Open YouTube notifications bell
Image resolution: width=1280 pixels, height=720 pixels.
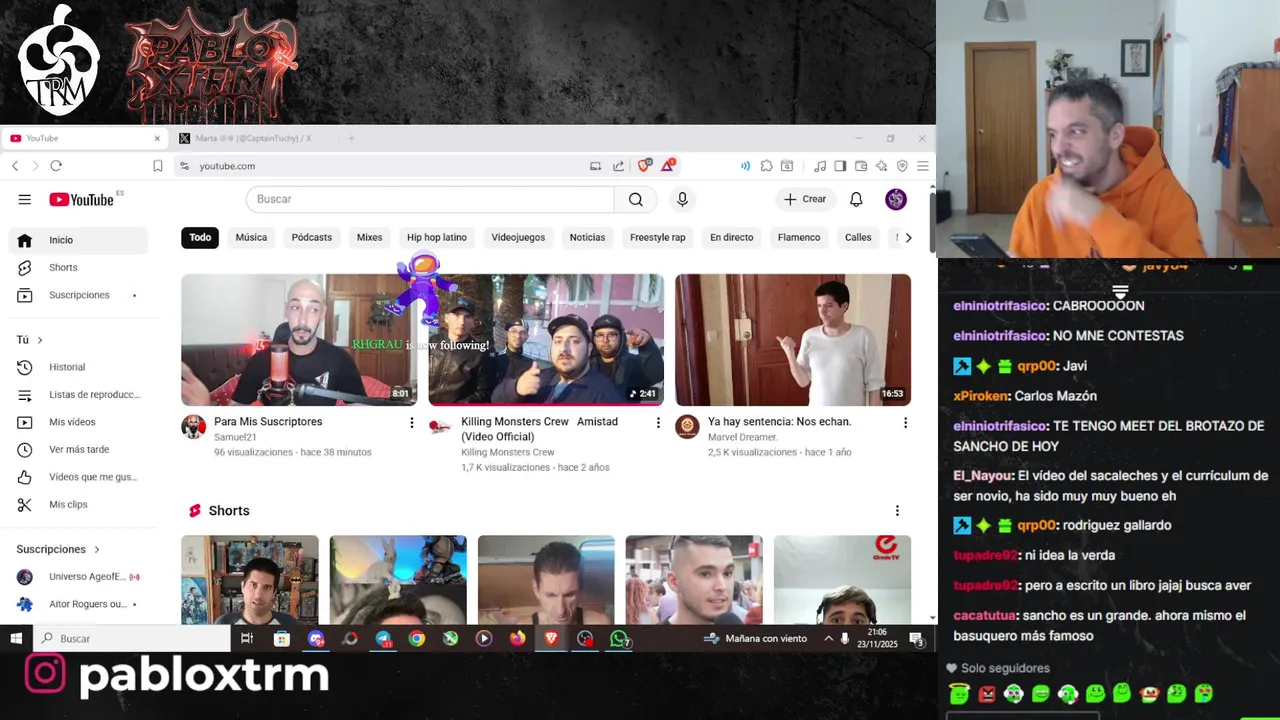(x=856, y=199)
